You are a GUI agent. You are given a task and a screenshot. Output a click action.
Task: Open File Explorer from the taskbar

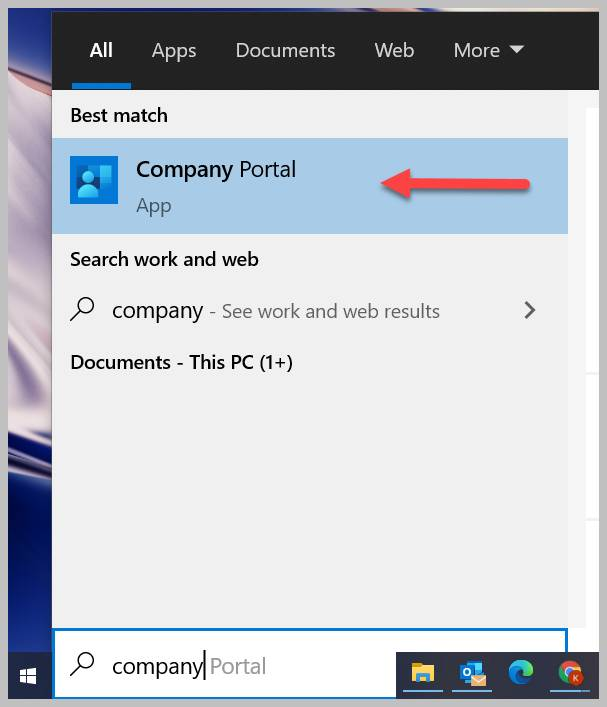point(423,674)
